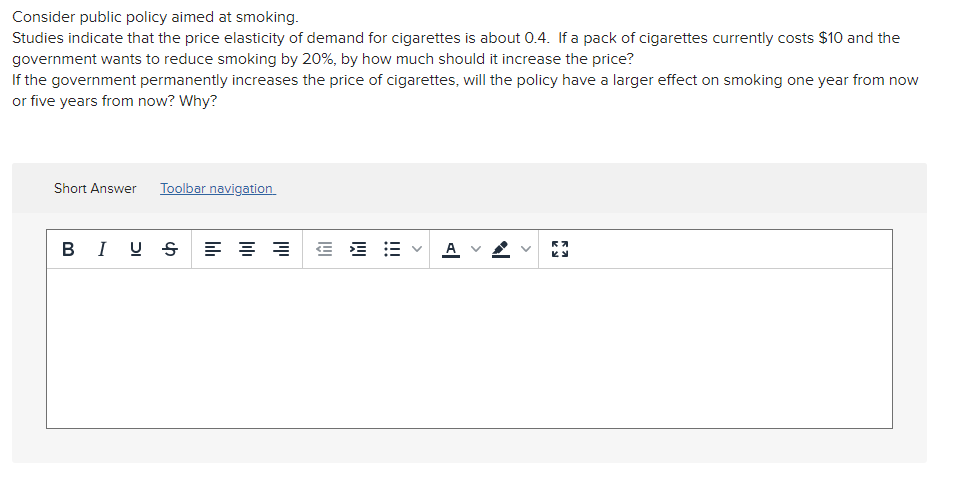Open the font color dropdown arrow
The height and width of the screenshot is (488, 960).
click(x=476, y=249)
